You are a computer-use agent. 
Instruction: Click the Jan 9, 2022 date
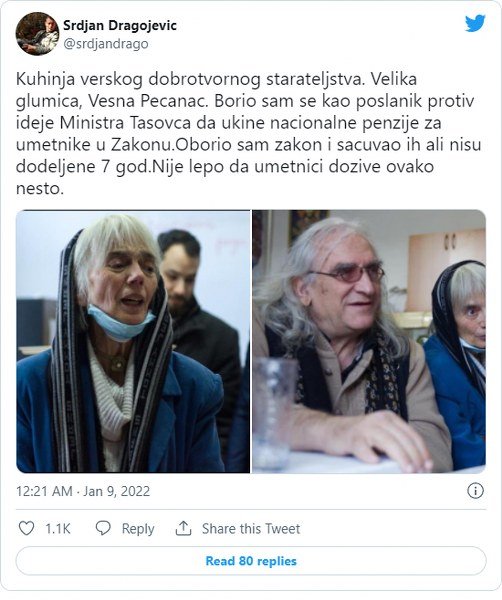click(x=116, y=491)
